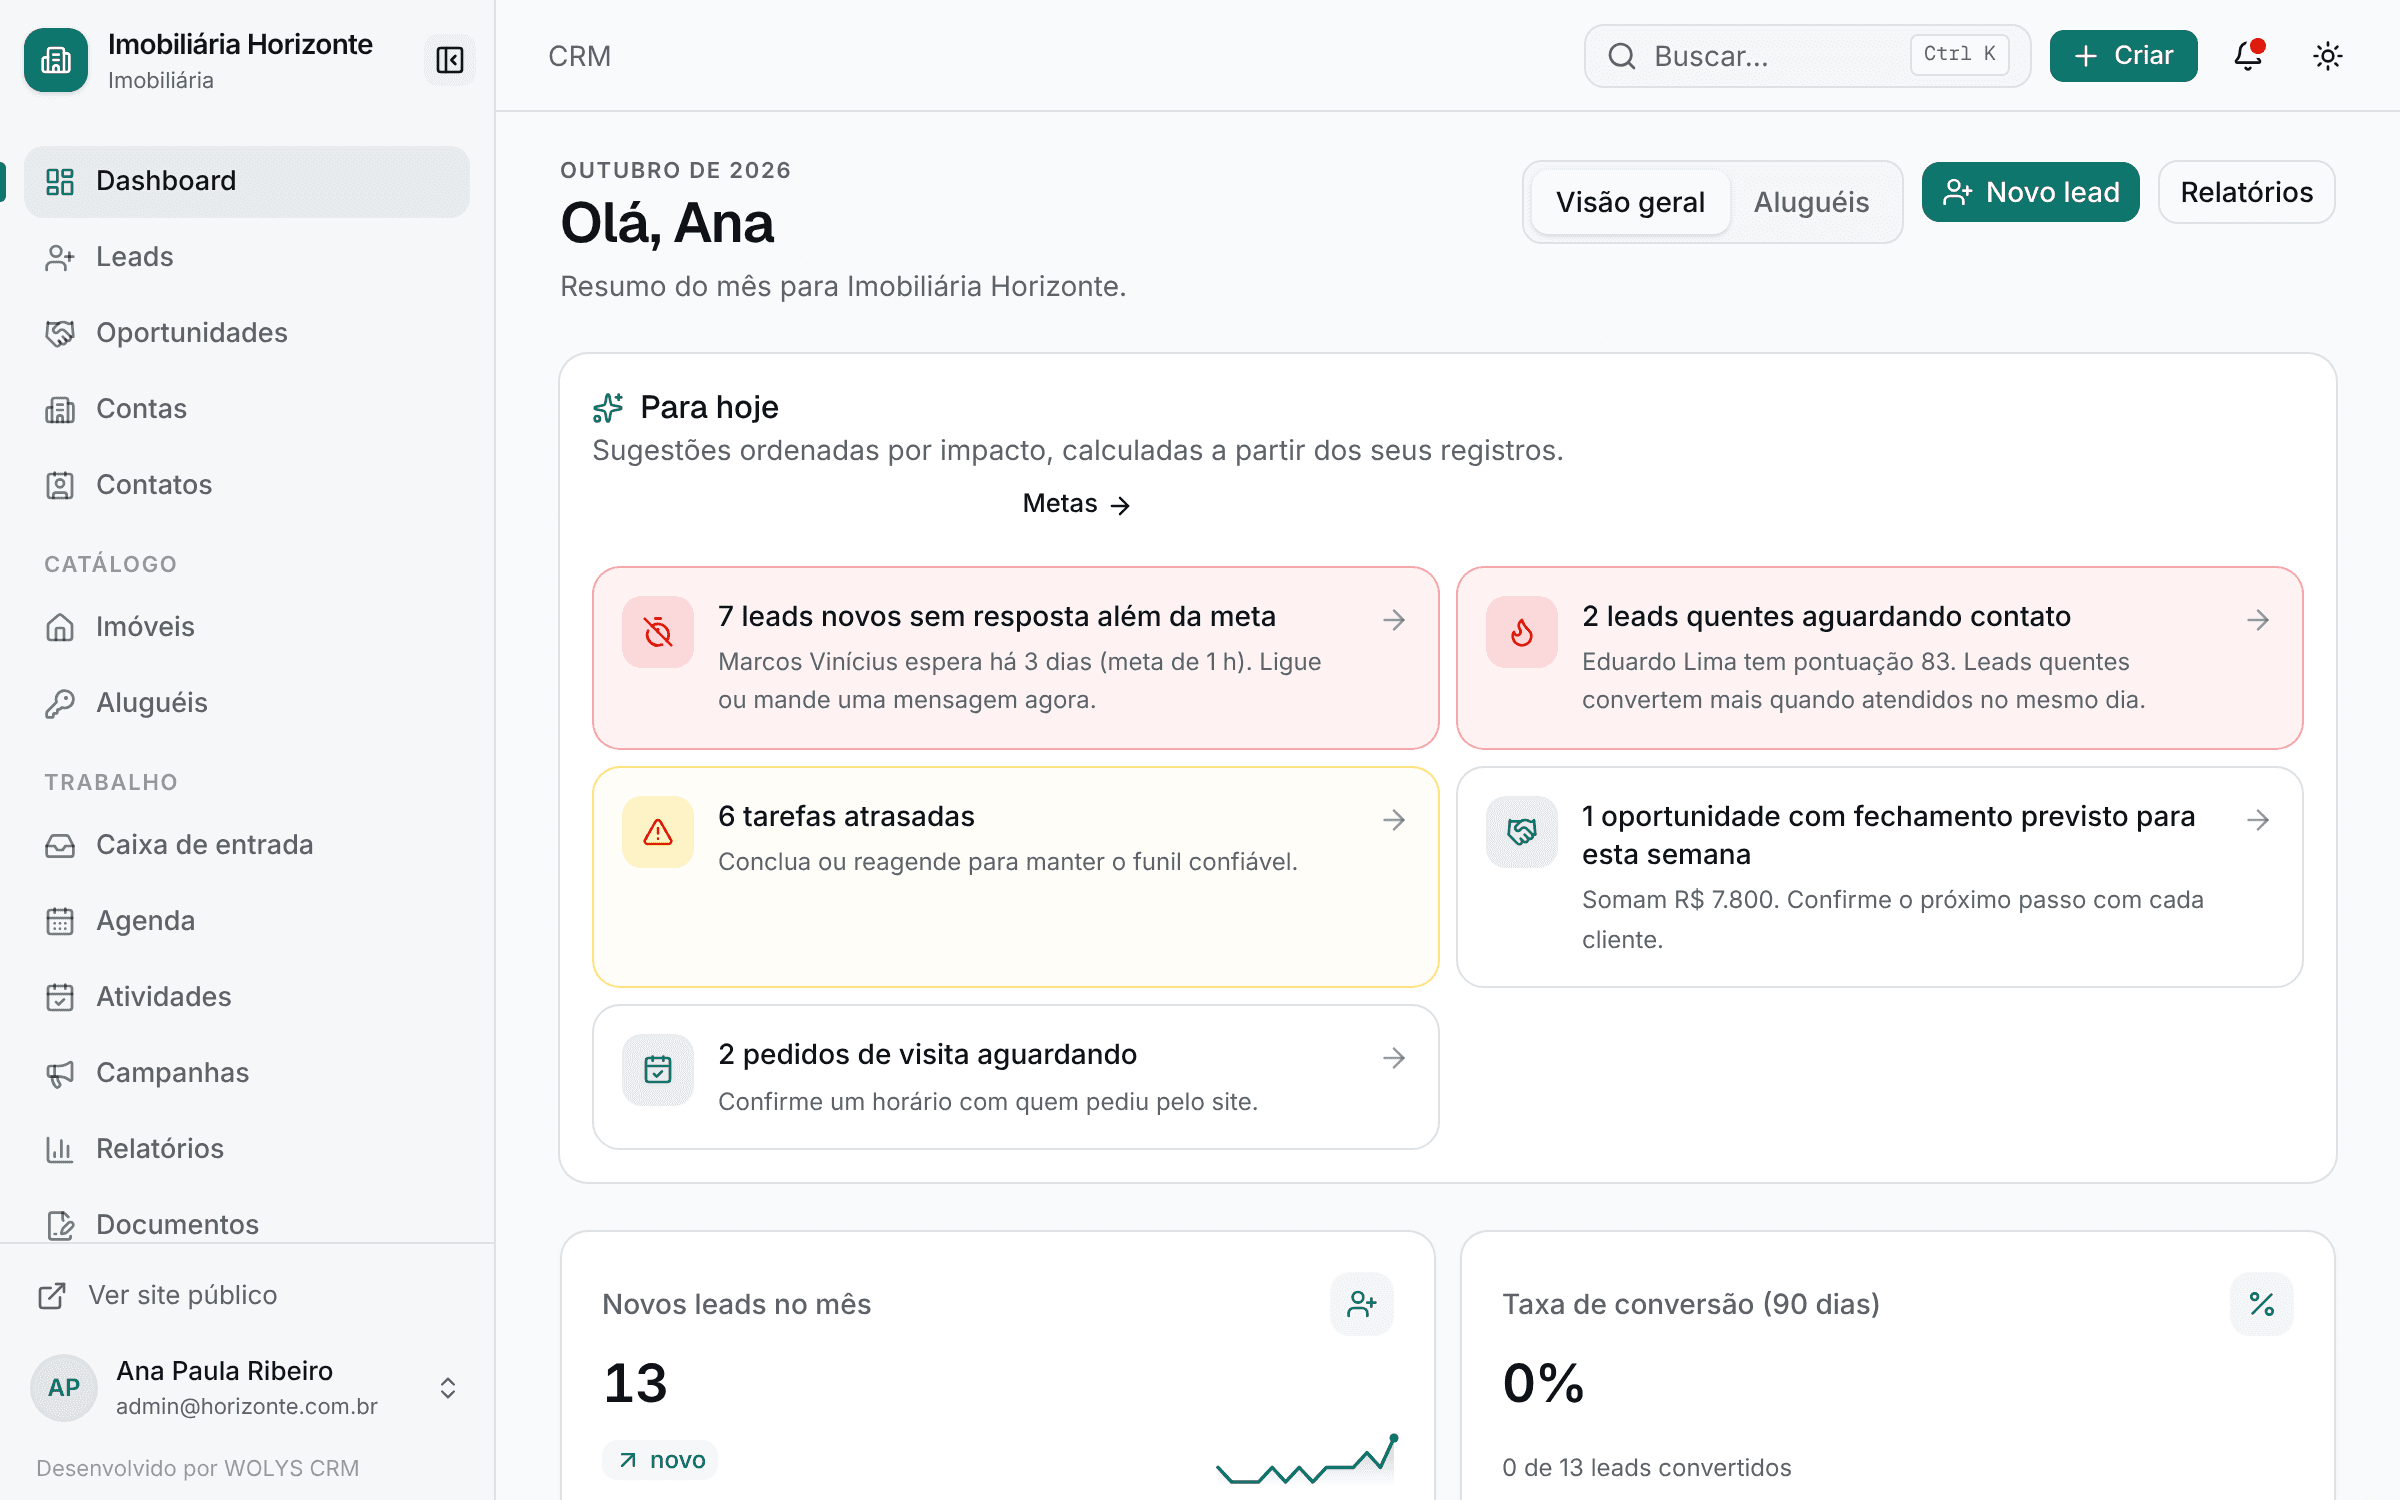Open Campanhas section
The width and height of the screenshot is (2400, 1500).
(x=246, y=1073)
